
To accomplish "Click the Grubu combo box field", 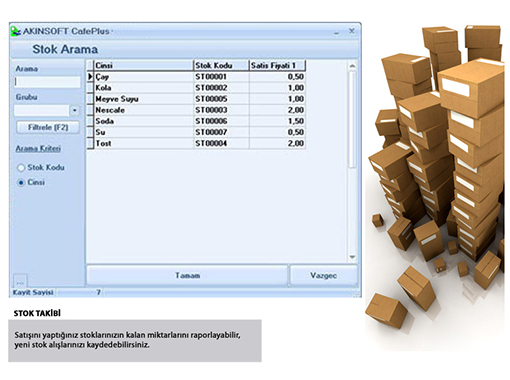I will click(41, 110).
